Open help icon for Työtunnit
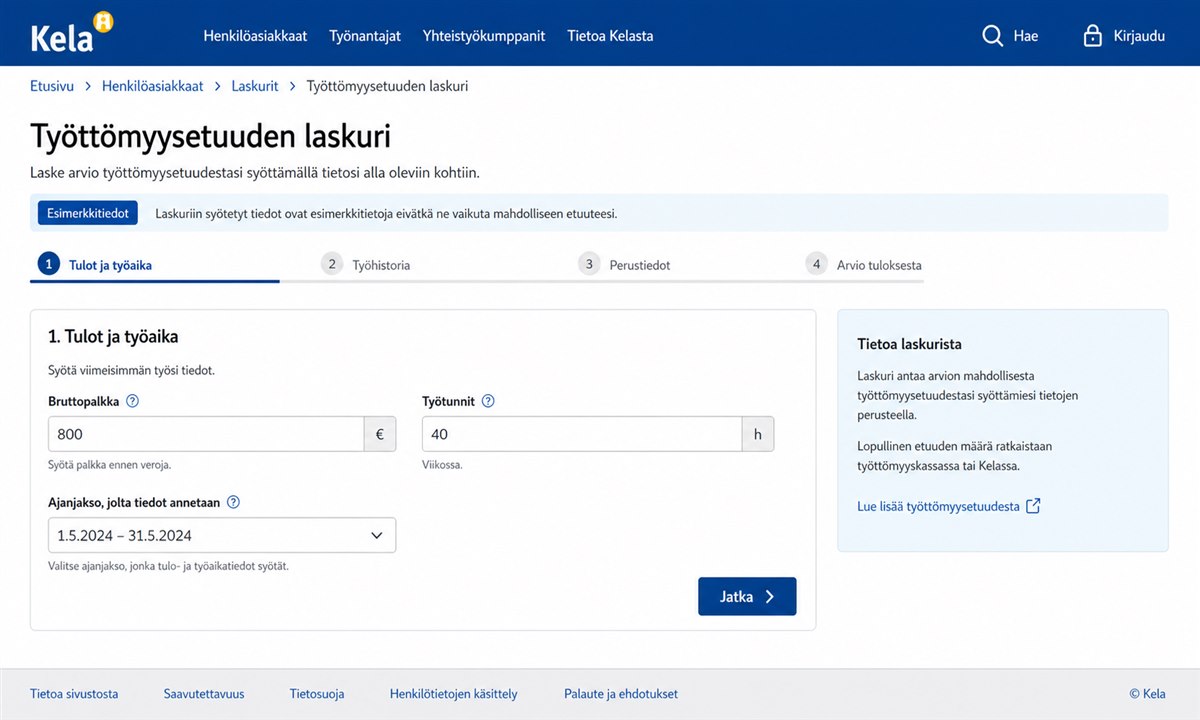Screen dimensions: 1200x720 [x=488, y=401]
